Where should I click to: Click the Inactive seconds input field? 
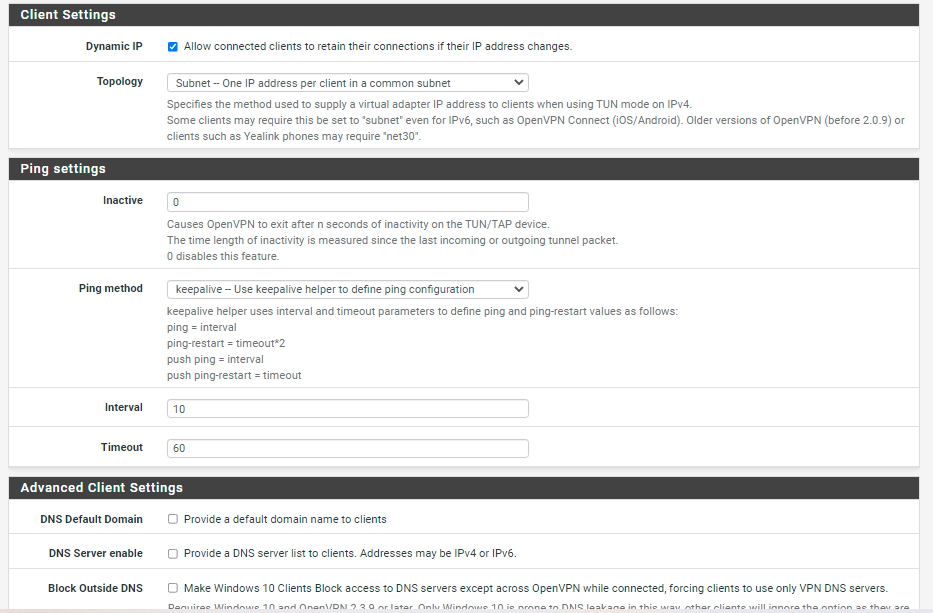point(347,202)
